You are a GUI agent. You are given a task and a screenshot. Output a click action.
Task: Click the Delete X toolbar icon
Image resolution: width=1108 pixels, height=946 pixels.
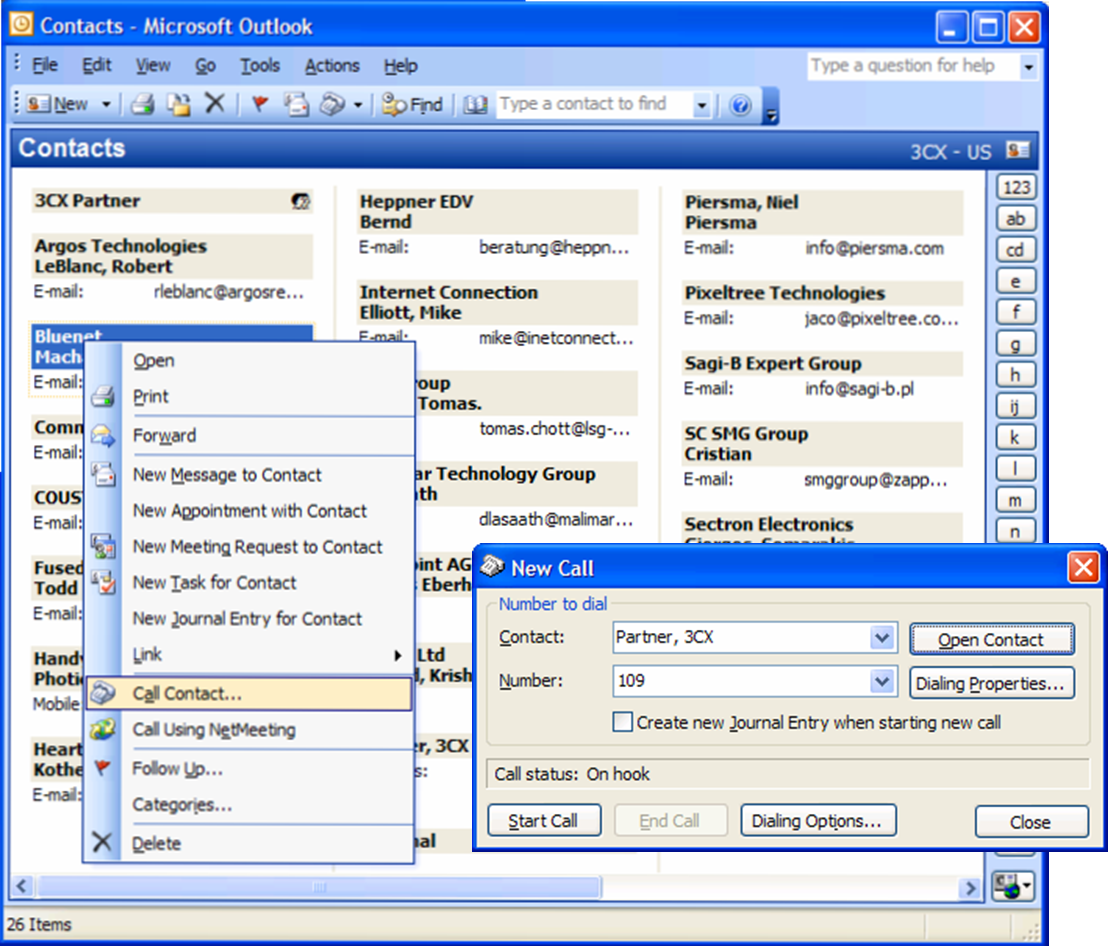click(x=214, y=104)
